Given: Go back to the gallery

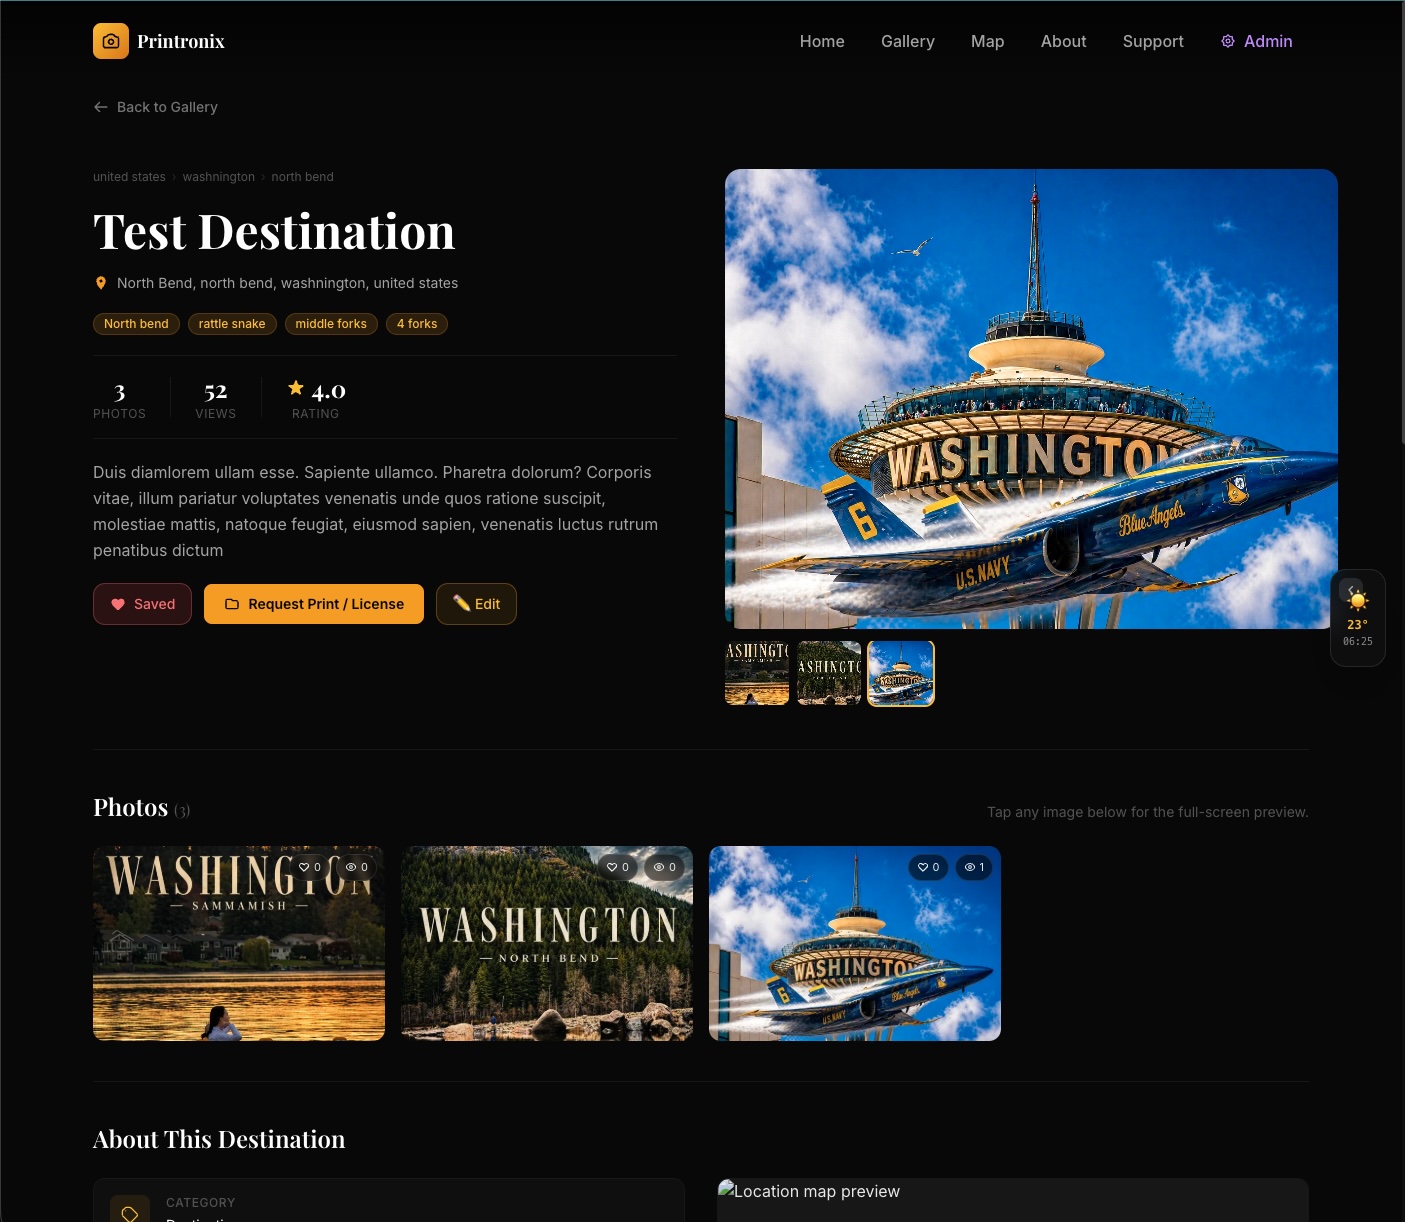Looking at the screenshot, I should 155,107.
